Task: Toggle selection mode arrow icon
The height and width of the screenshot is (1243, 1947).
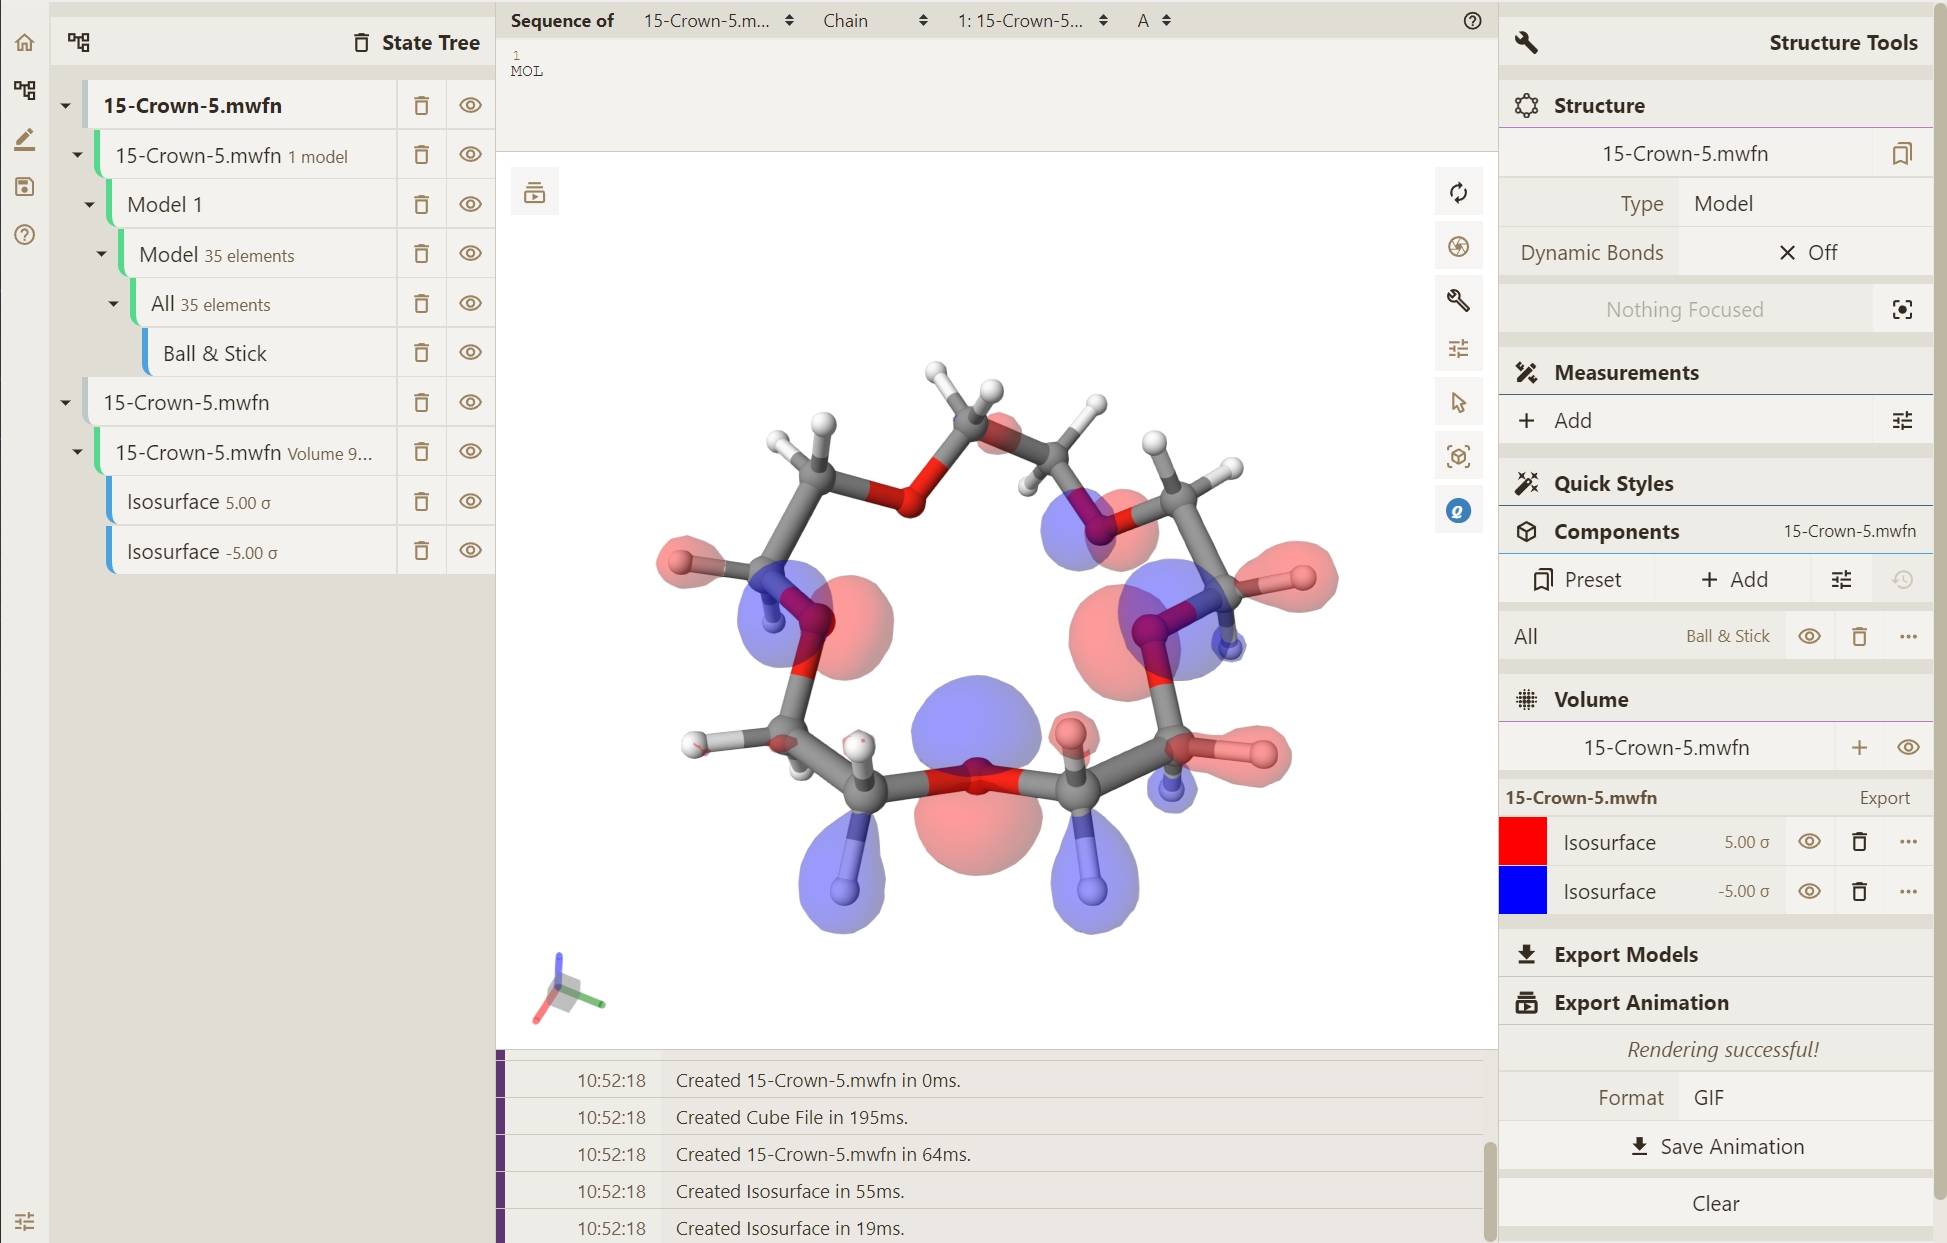Action: (1458, 402)
